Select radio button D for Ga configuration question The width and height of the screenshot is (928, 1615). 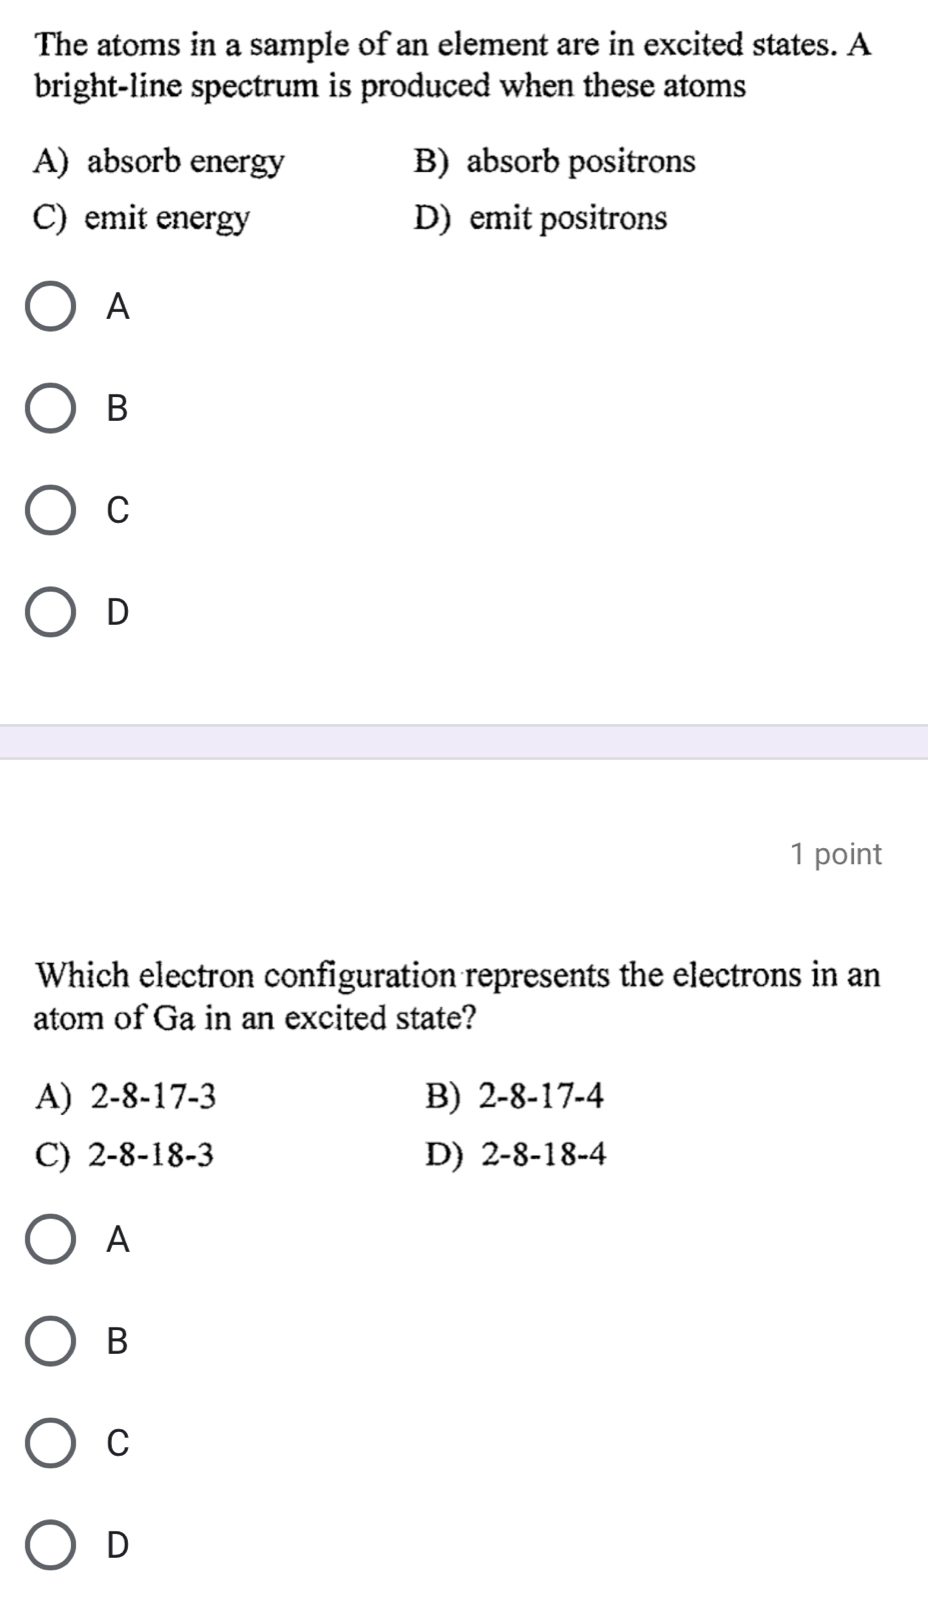click(x=50, y=1545)
